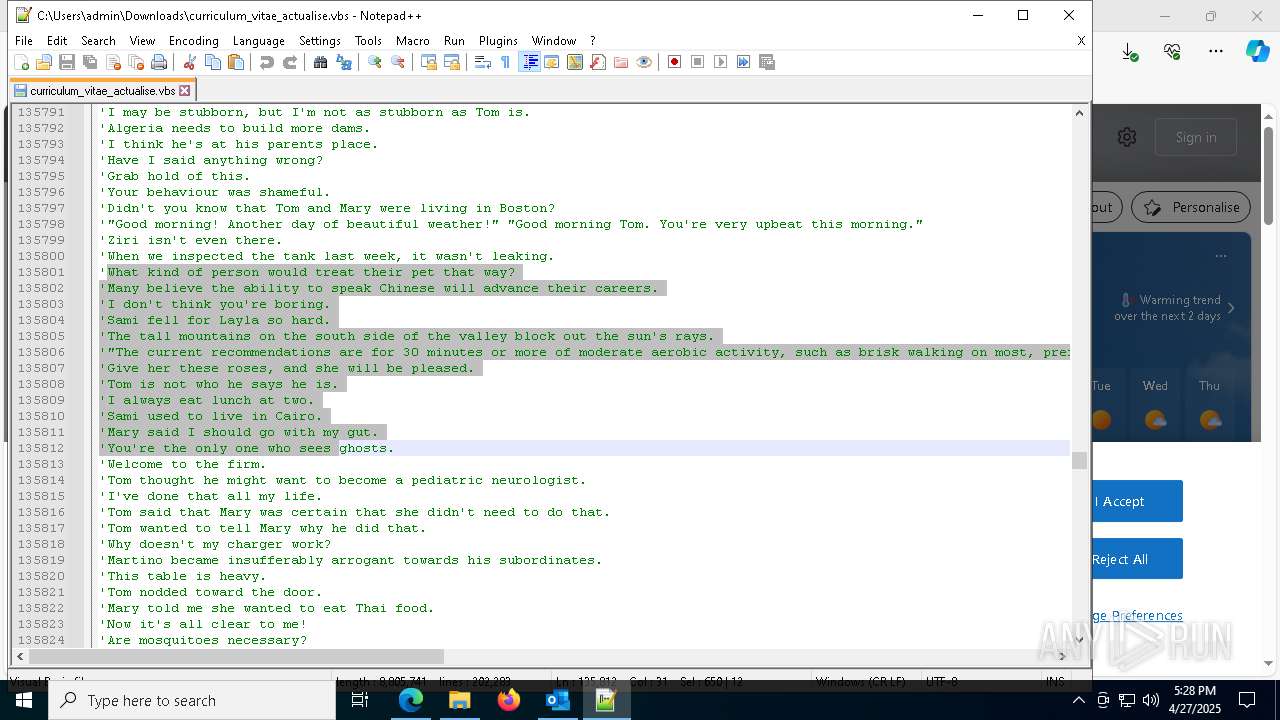
Task: Open Microsoft Edge from the taskbar
Action: [x=411, y=700]
